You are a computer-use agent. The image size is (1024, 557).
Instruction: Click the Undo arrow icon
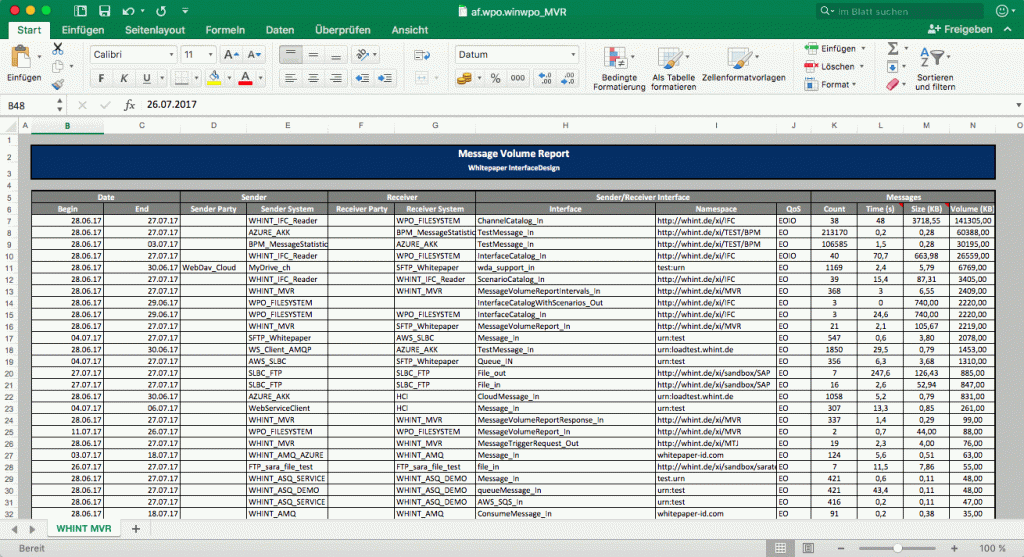point(129,11)
